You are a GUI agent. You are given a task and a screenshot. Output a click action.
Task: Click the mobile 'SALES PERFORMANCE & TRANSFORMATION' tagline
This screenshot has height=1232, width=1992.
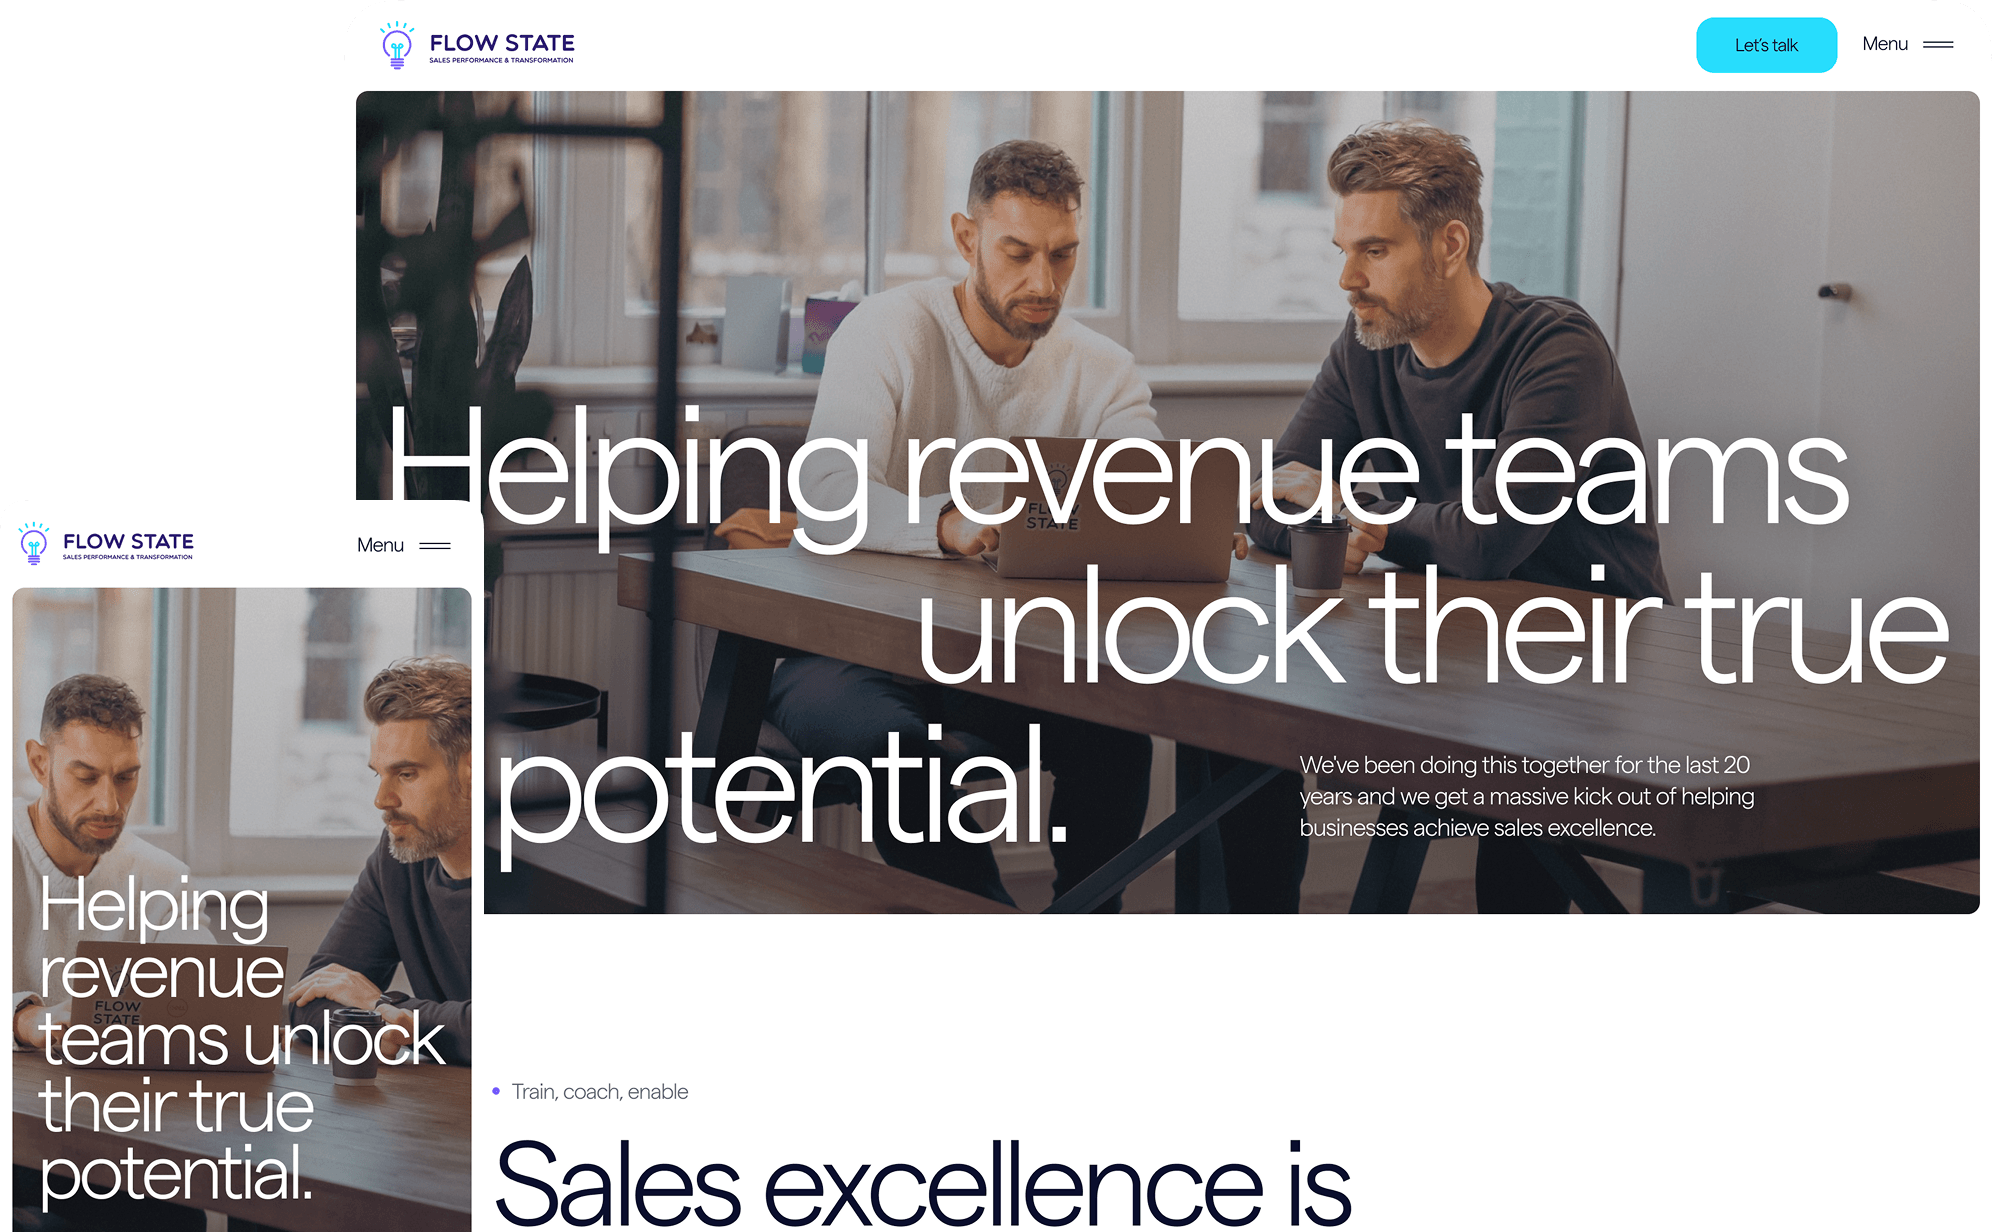pos(128,557)
